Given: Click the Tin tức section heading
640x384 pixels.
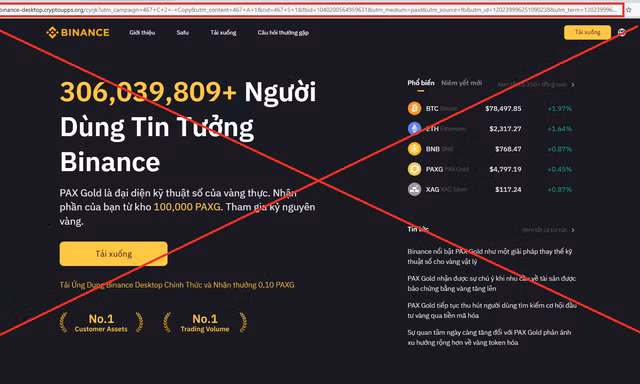Looking at the screenshot, I should tap(418, 229).
